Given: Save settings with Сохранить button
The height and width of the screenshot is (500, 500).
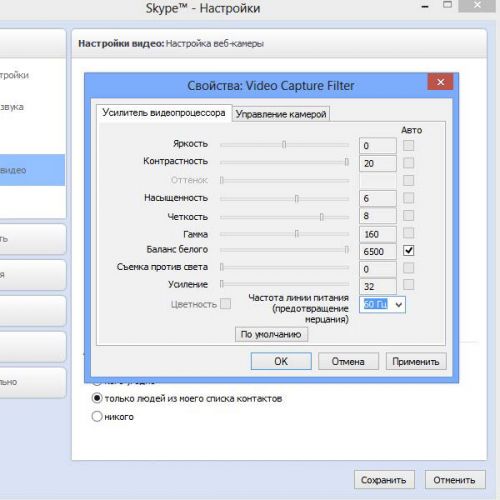Looking at the screenshot, I should [x=384, y=480].
